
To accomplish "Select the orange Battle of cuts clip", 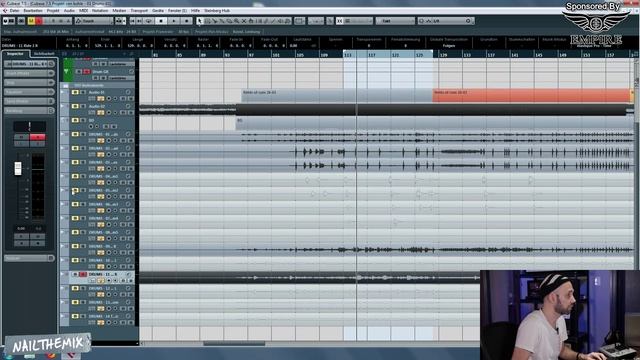I will 531,95.
